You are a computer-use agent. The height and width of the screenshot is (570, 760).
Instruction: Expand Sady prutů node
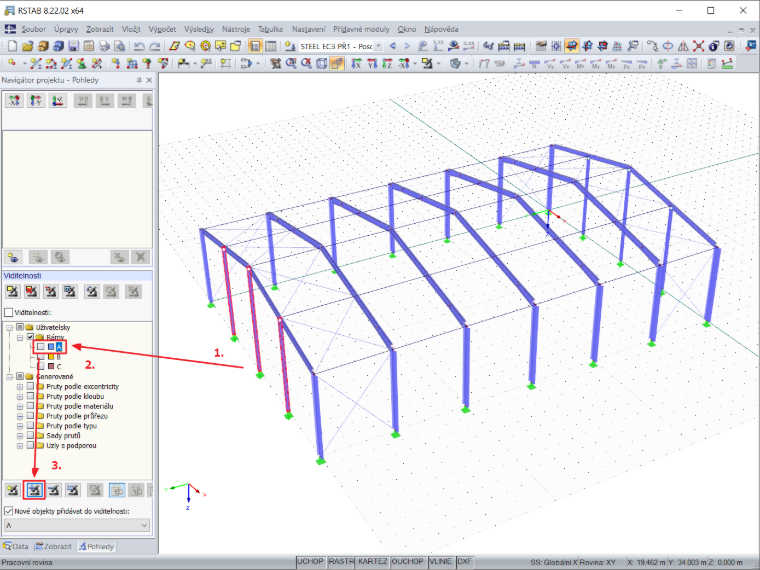click(x=20, y=436)
